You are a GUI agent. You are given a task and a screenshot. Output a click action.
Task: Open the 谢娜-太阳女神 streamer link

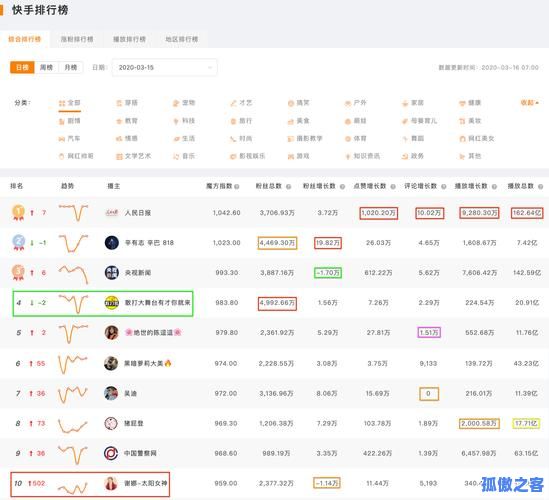point(146,483)
